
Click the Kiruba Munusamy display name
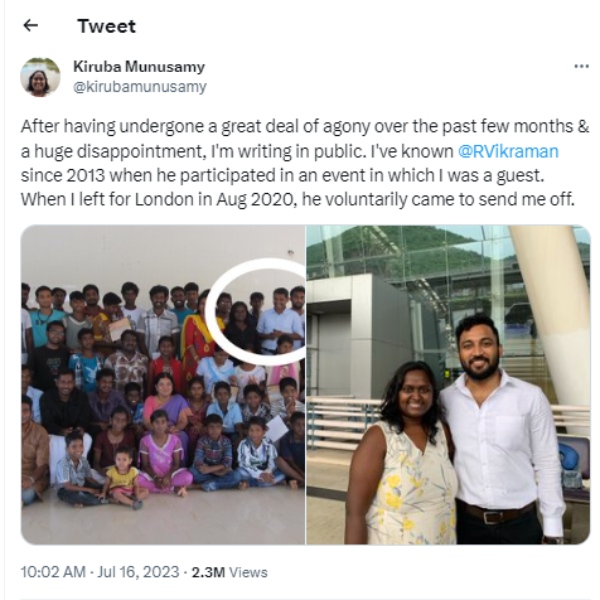pos(139,67)
